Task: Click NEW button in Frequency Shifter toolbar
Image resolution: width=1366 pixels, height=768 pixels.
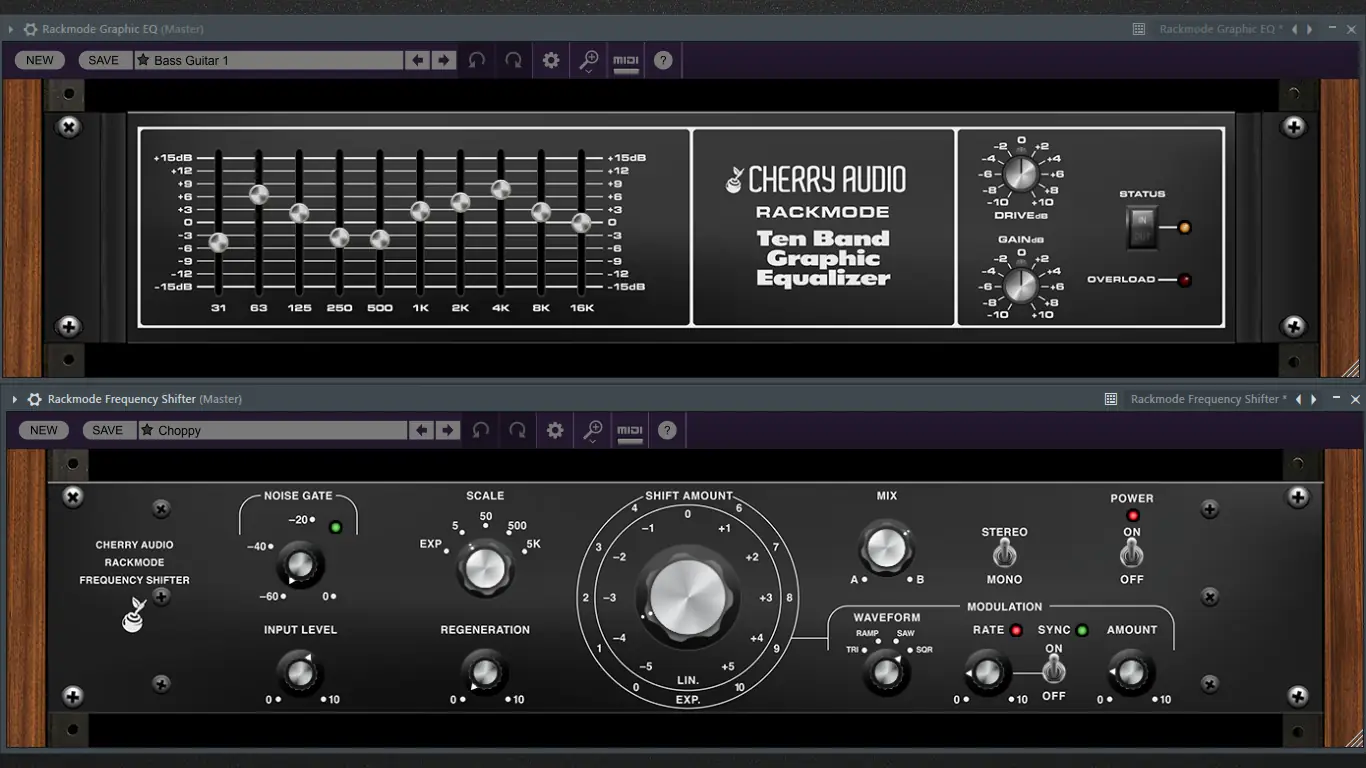Action: tap(44, 430)
